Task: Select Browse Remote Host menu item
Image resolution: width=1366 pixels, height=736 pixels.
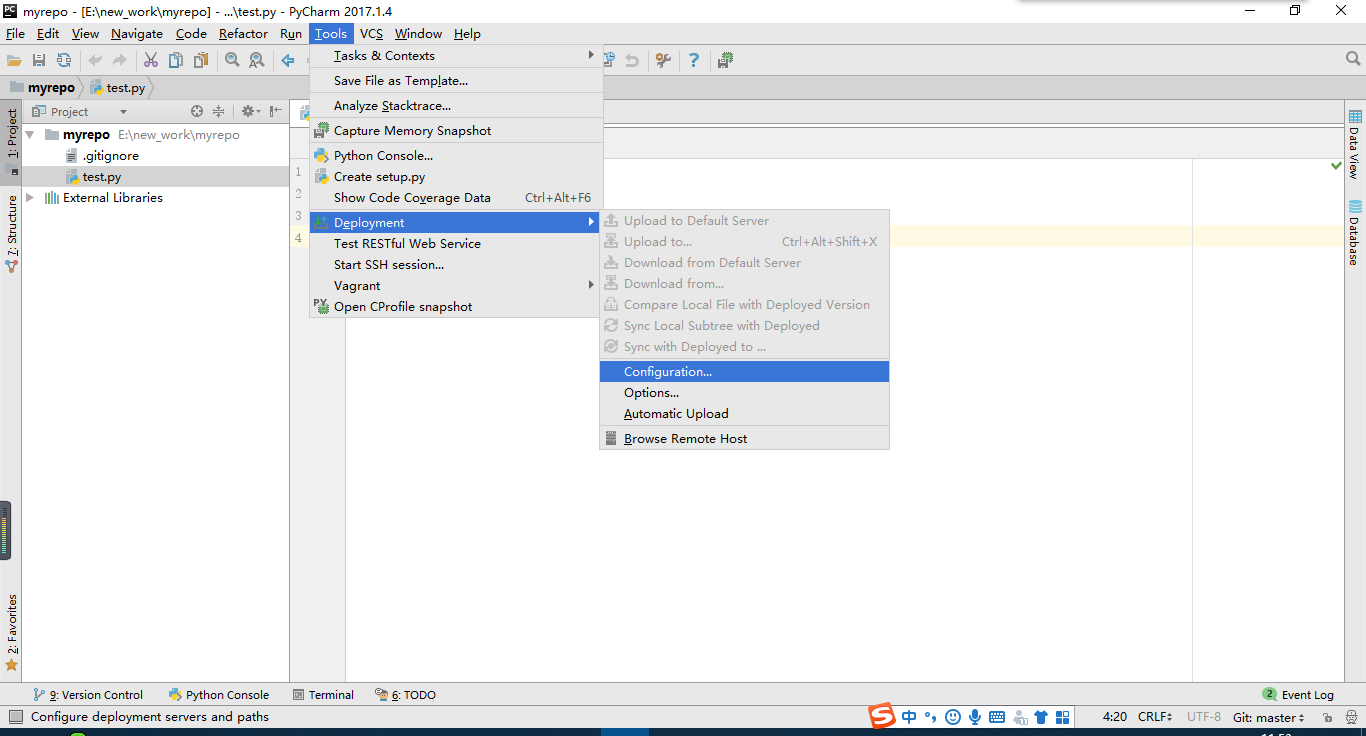Action: (x=744, y=439)
